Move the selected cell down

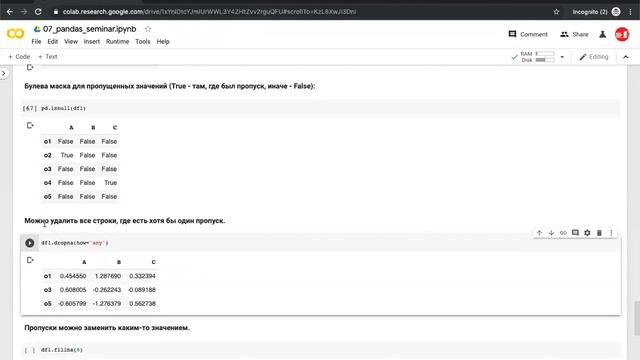point(551,233)
